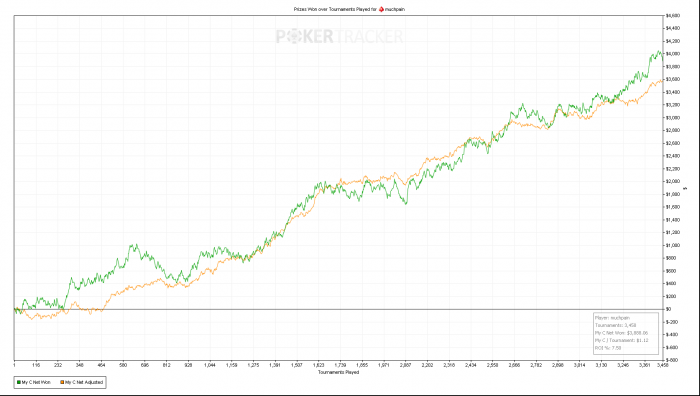The height and width of the screenshot is (396, 700).
Task: Click the $600 y-axis label
Action: (671, 271)
